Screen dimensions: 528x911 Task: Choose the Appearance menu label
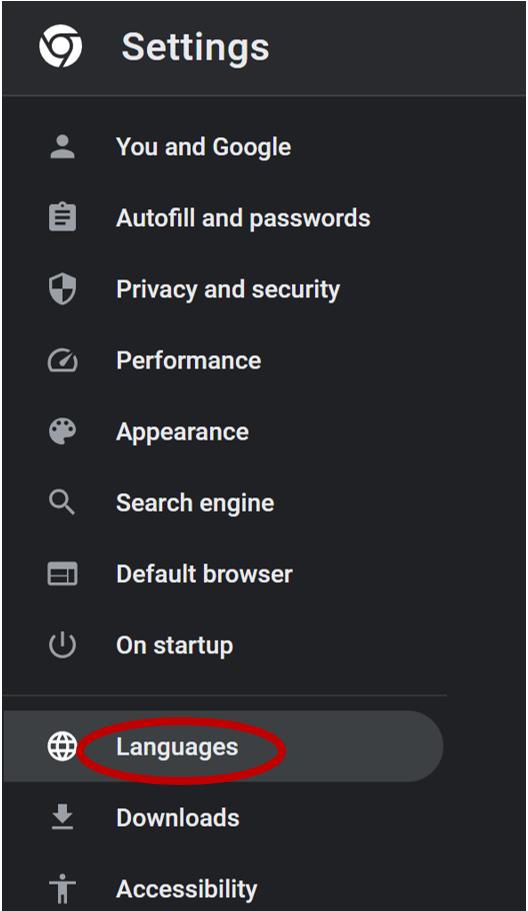tap(182, 433)
